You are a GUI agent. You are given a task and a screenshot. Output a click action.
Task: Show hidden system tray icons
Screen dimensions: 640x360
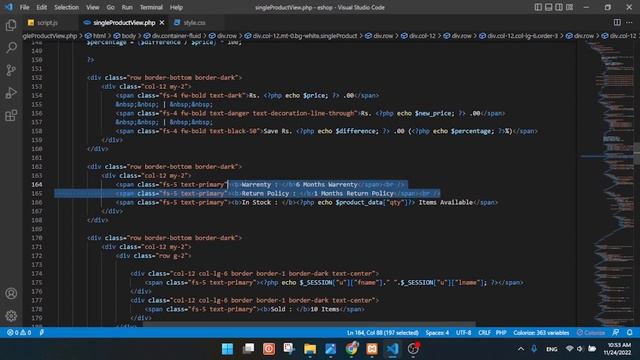(x=521, y=349)
